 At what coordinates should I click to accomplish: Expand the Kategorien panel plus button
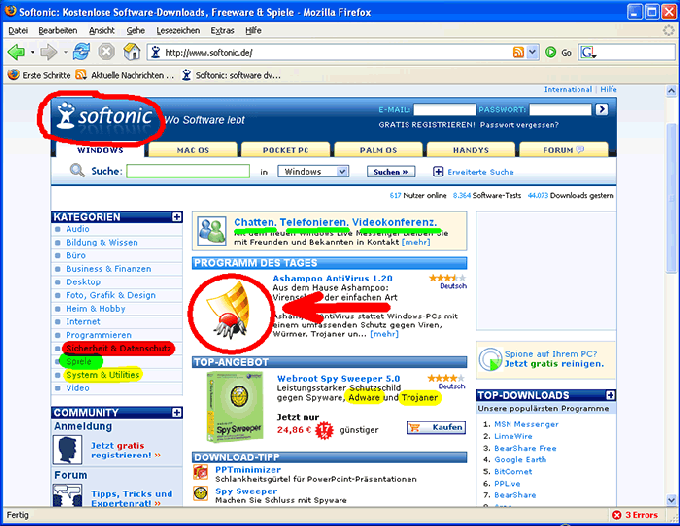click(177, 217)
